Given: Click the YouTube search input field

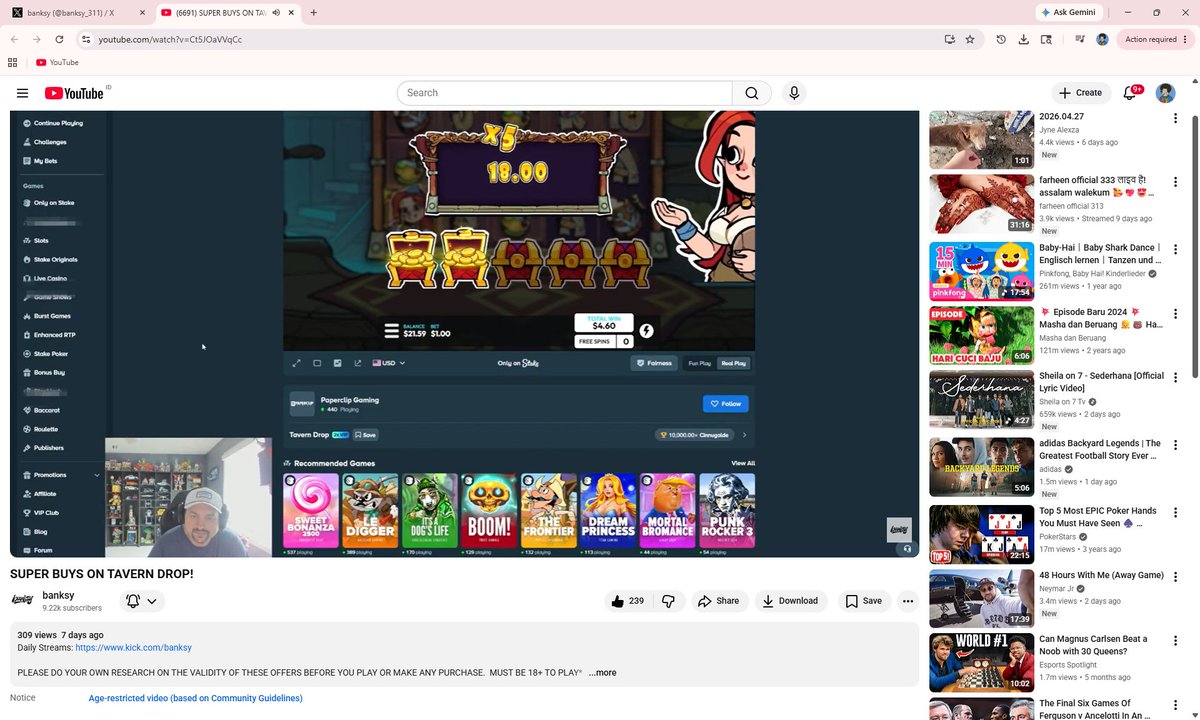Looking at the screenshot, I should (565, 93).
